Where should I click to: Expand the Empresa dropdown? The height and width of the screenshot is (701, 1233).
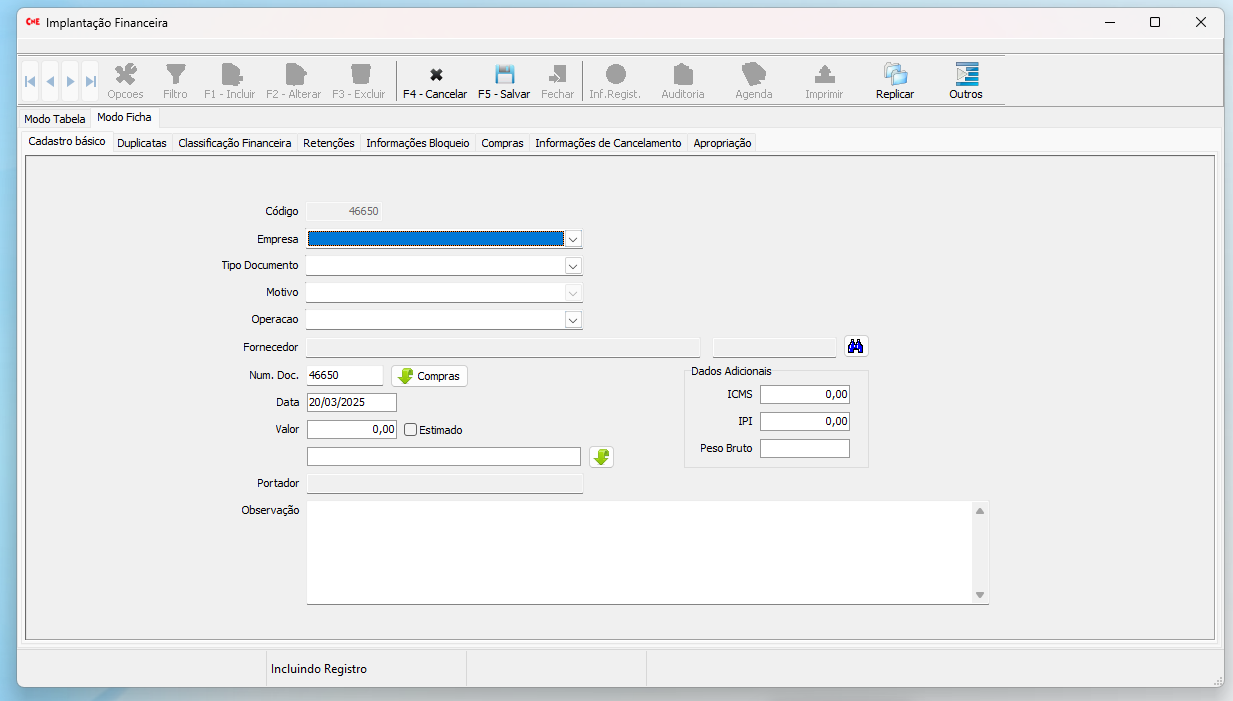click(x=573, y=239)
